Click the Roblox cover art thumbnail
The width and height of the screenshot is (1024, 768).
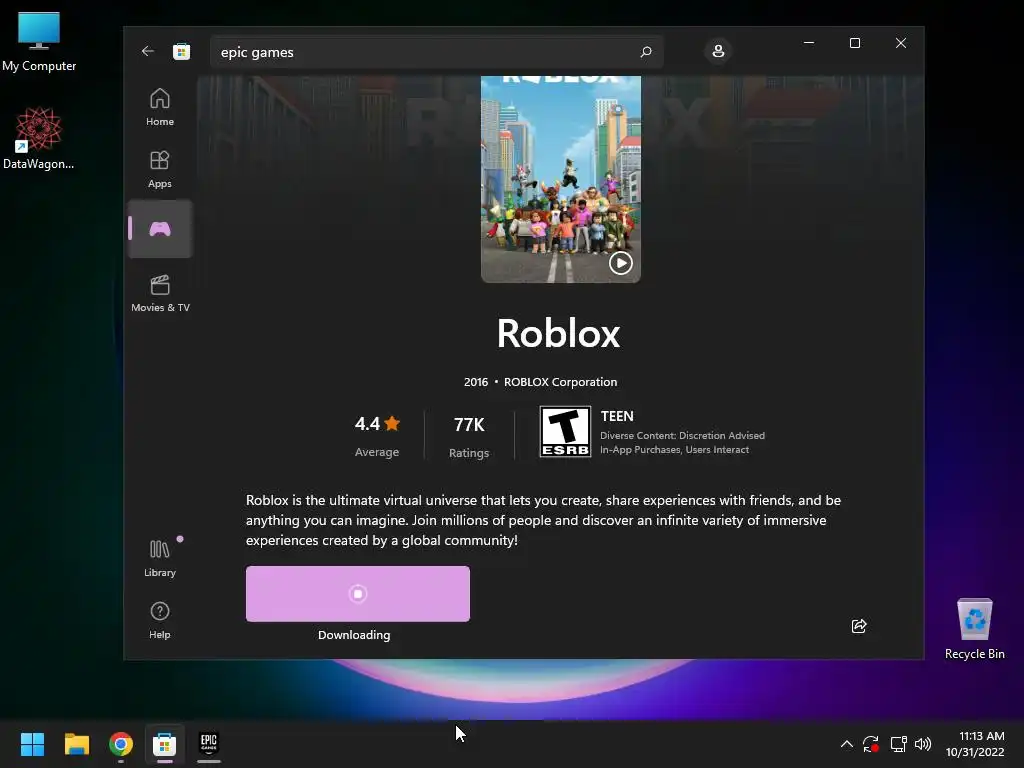pyautogui.click(x=560, y=179)
